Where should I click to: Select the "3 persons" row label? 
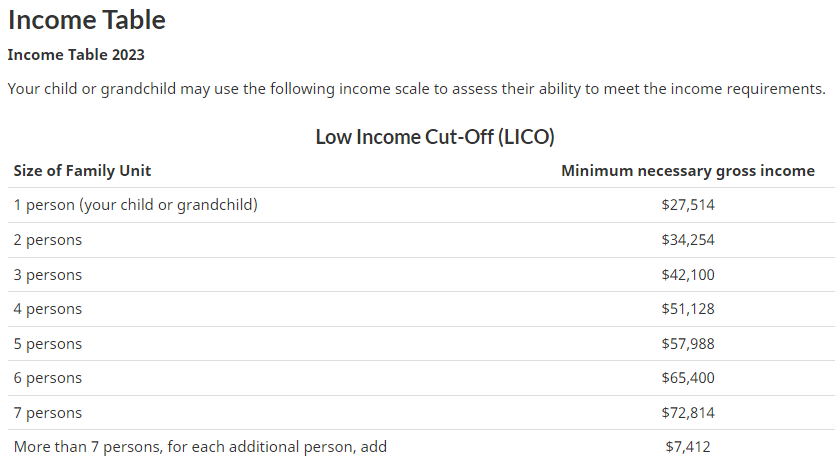48,274
